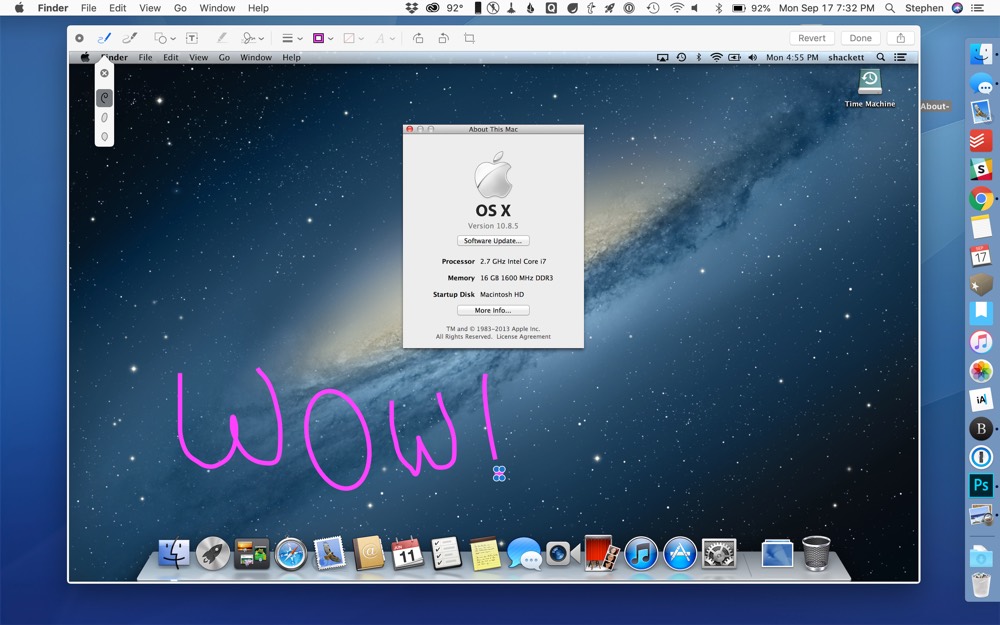Viewport: 1000px width, 625px height.
Task: Click the date and time in menu bar
Action: [827, 8]
